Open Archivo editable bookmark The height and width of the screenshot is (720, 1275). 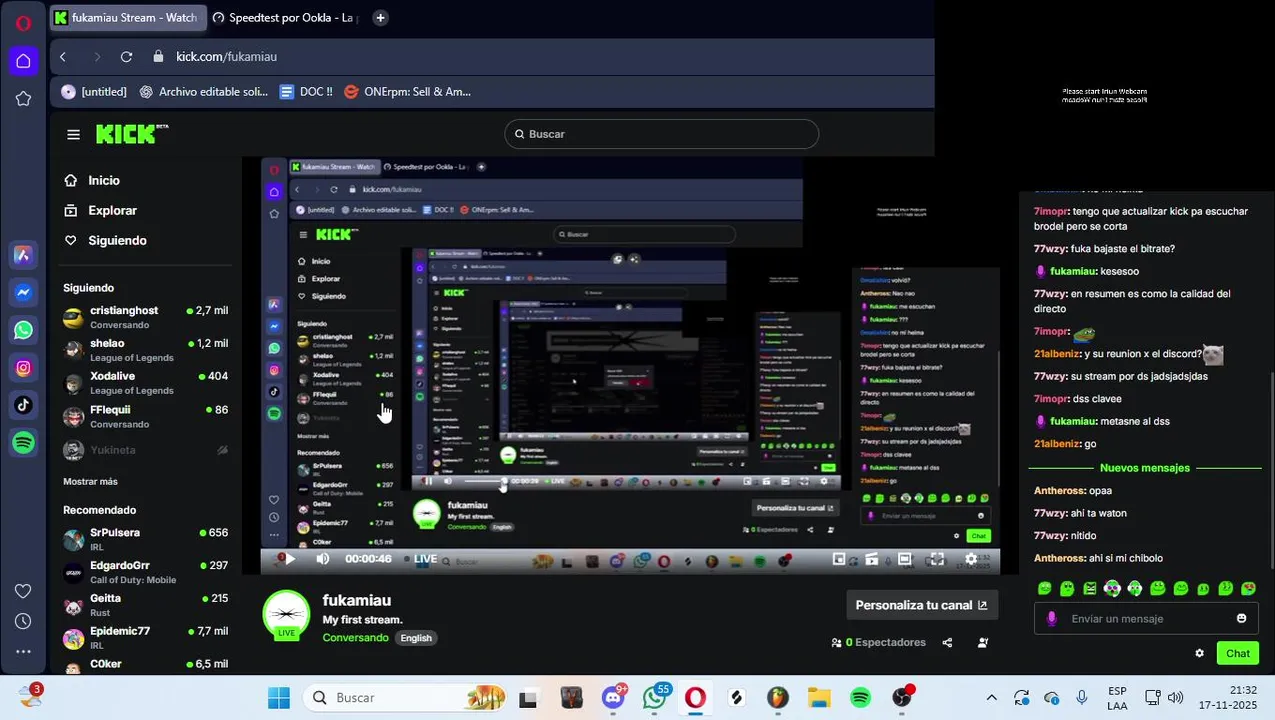tap(204, 92)
